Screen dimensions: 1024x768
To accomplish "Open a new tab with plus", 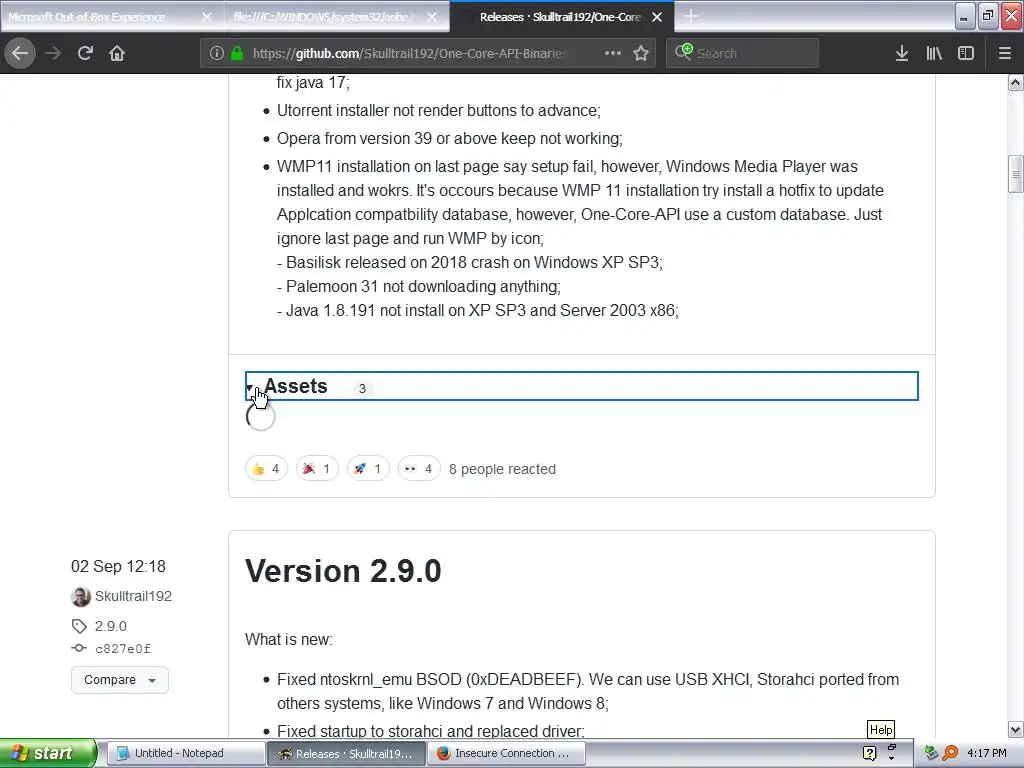I will click(x=690, y=16).
